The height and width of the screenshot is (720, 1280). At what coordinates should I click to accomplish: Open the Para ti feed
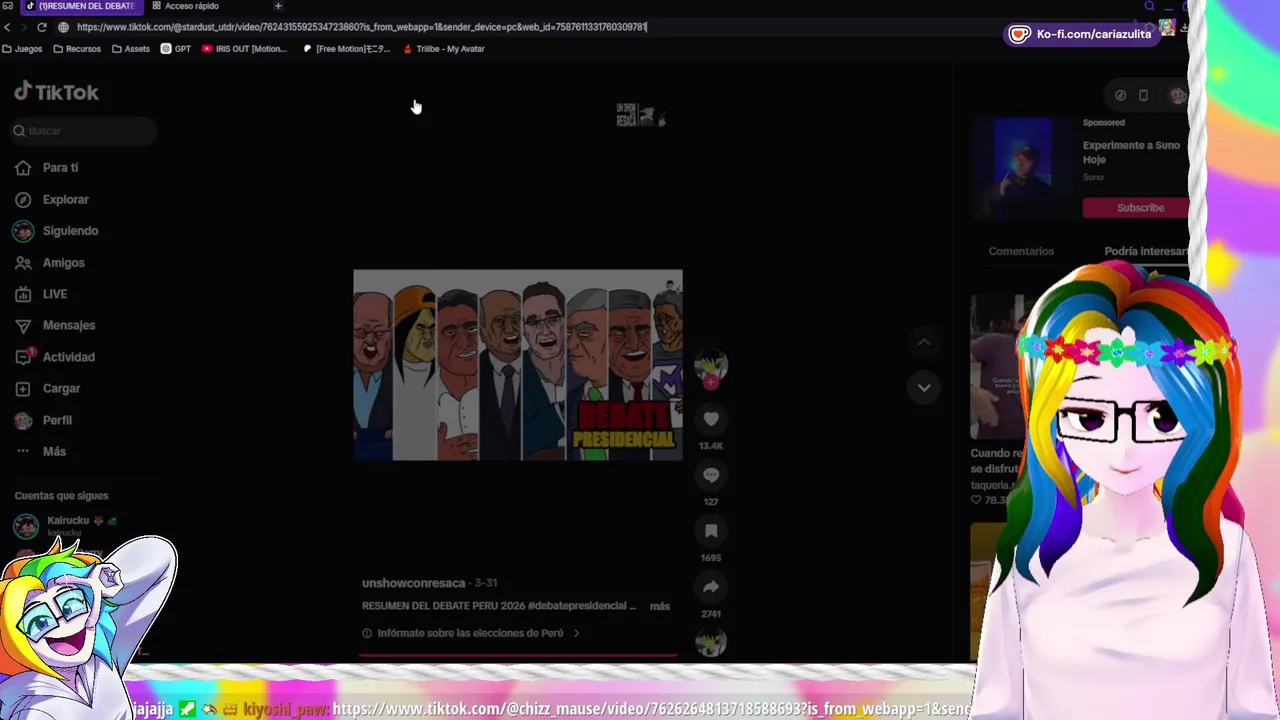tap(47, 168)
